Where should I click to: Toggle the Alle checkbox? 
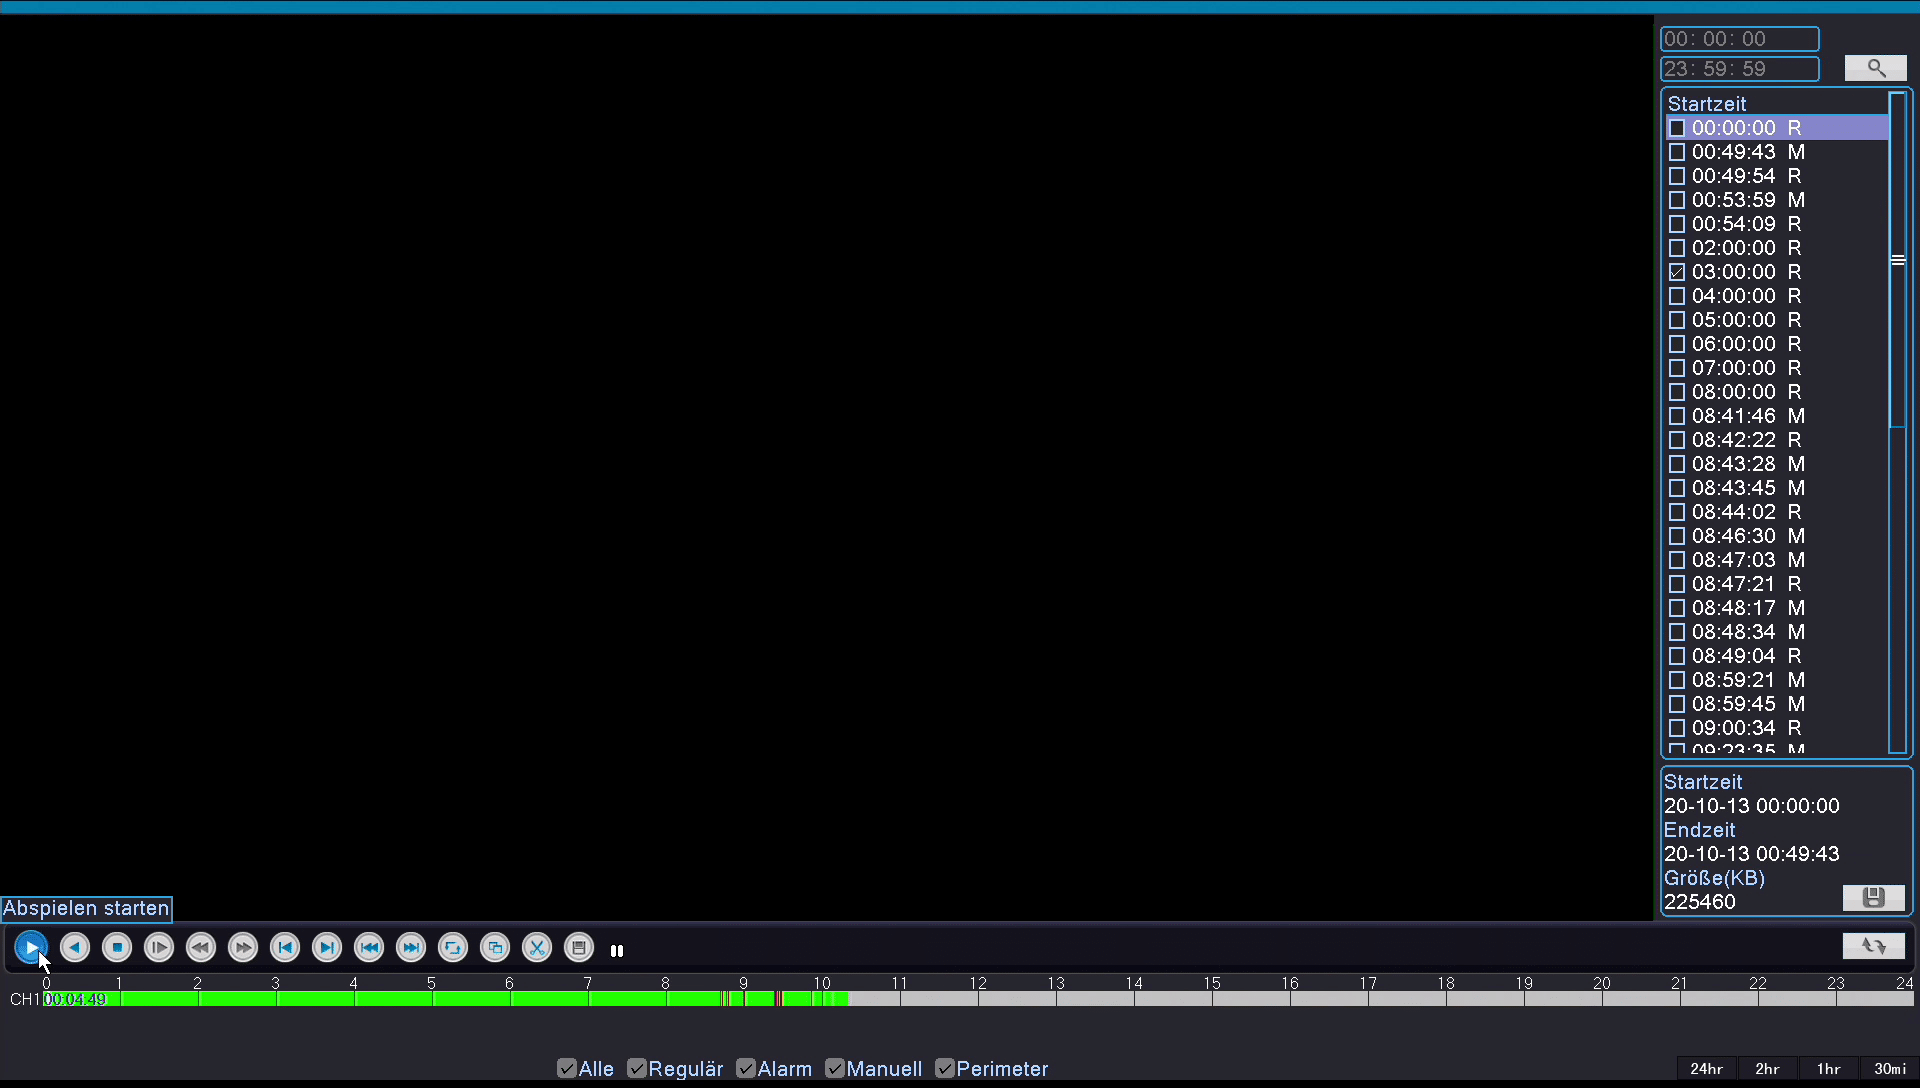click(567, 1069)
